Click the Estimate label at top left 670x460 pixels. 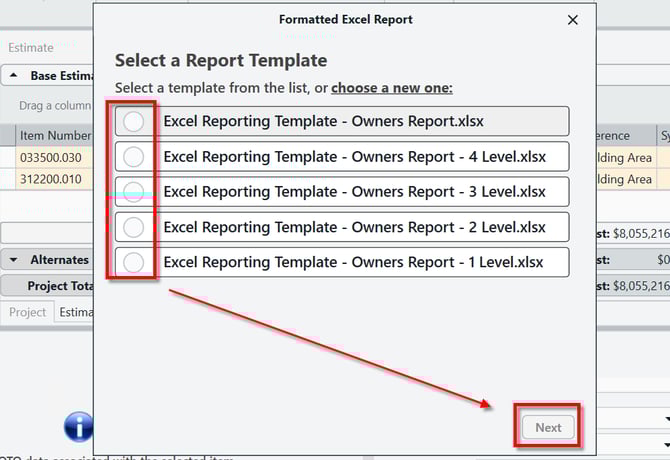point(31,47)
